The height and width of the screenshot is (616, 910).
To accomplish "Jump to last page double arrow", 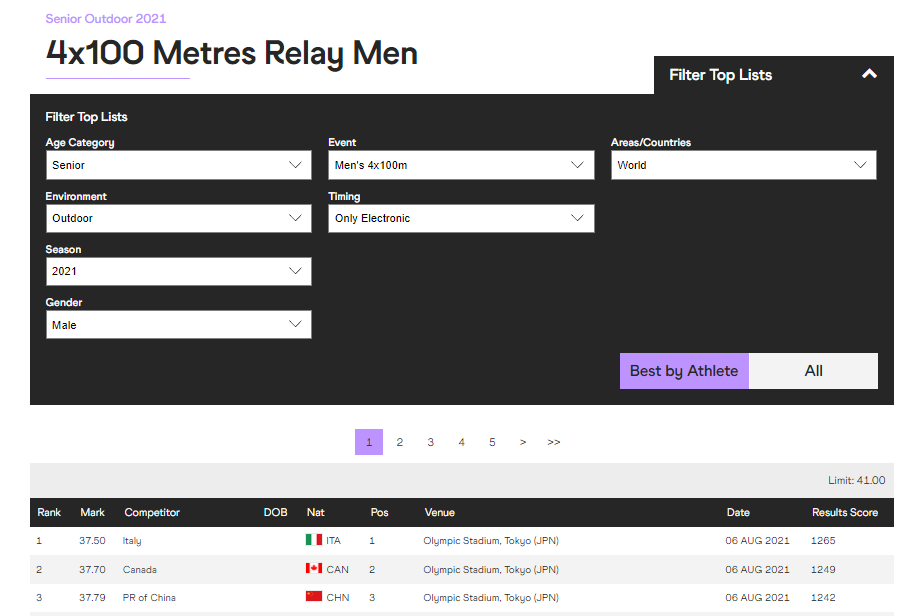I will 554,442.
